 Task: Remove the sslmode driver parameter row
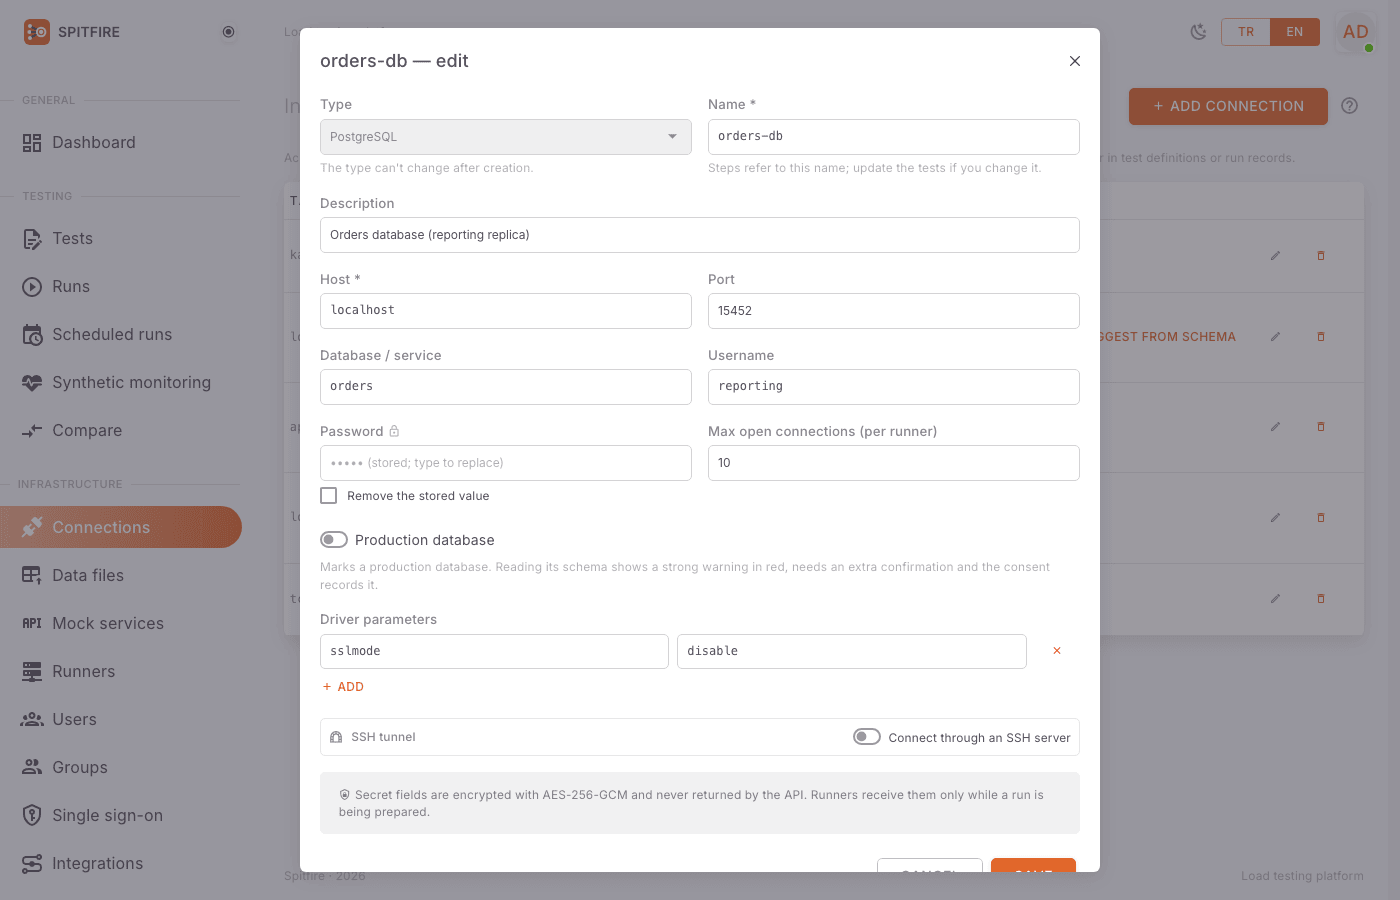click(1057, 651)
